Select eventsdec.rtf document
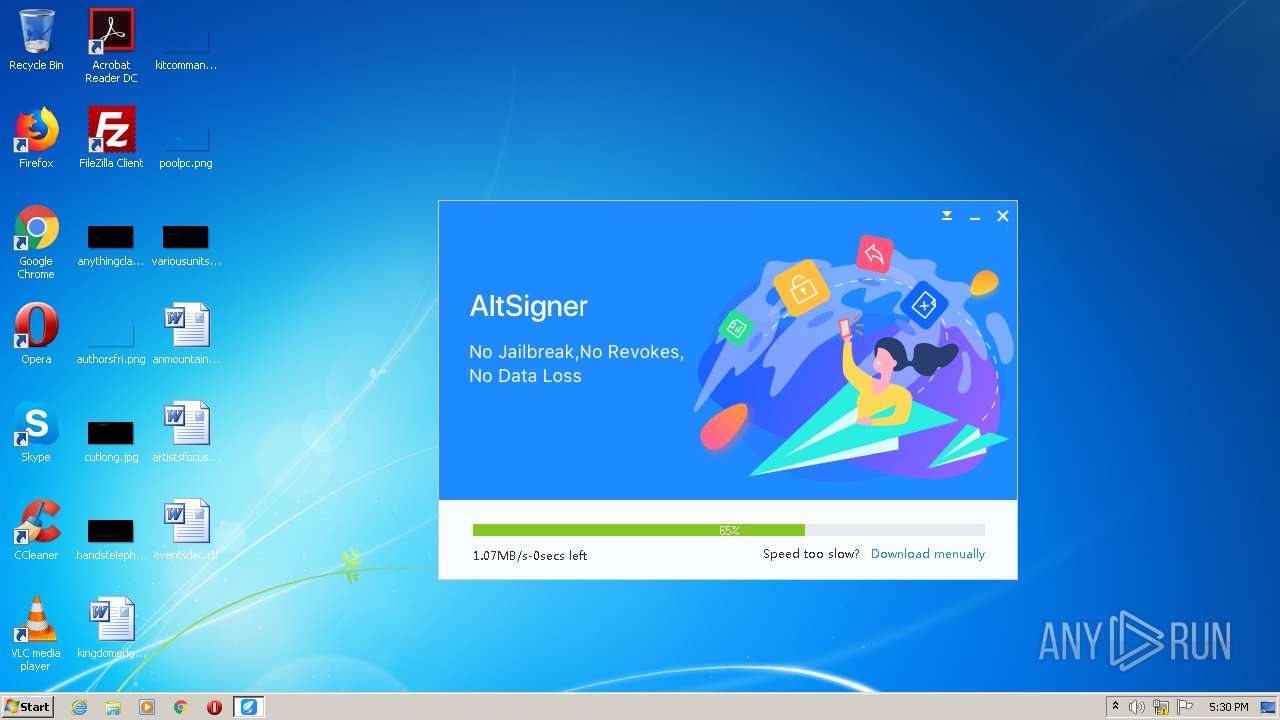 [x=186, y=530]
